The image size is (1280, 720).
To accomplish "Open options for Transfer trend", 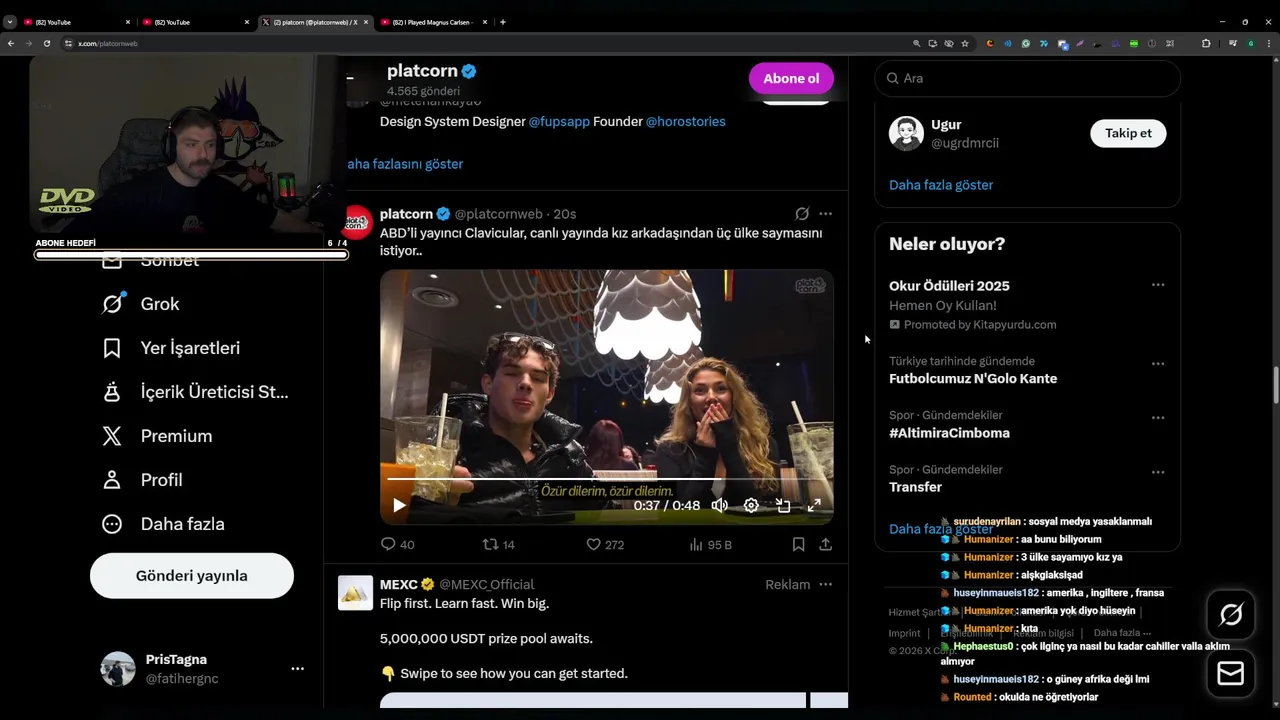I will click(x=1158, y=471).
